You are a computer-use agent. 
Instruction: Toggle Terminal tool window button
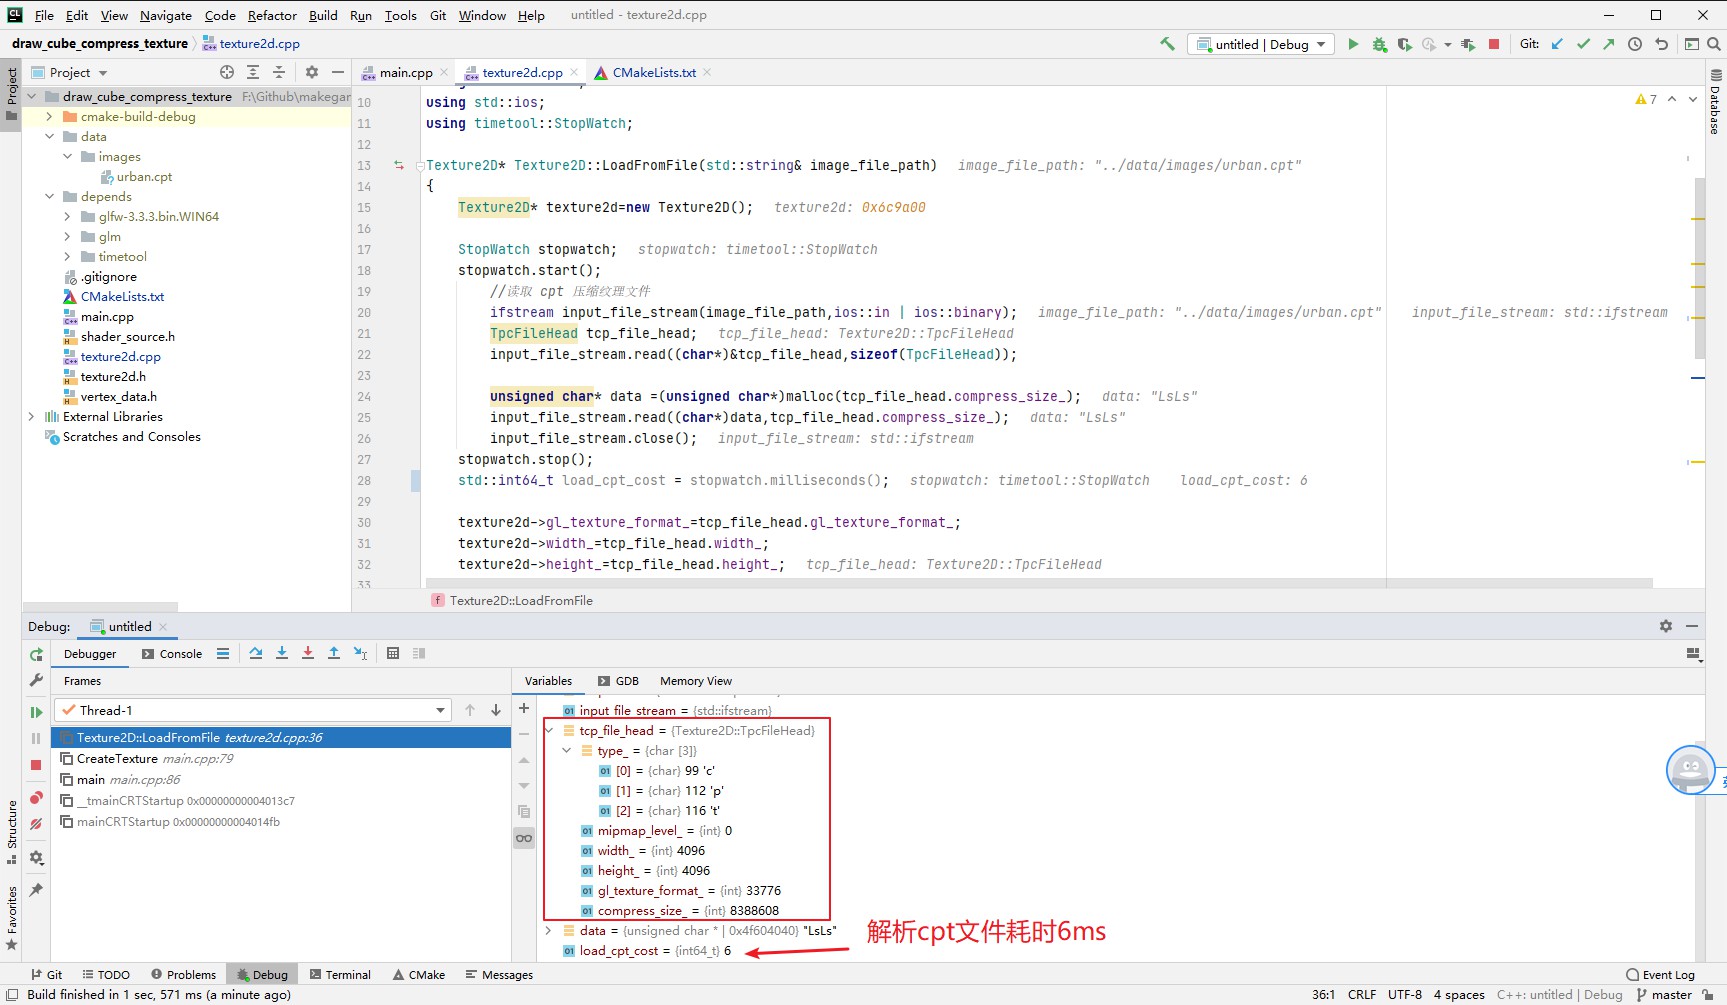pyautogui.click(x=340, y=975)
